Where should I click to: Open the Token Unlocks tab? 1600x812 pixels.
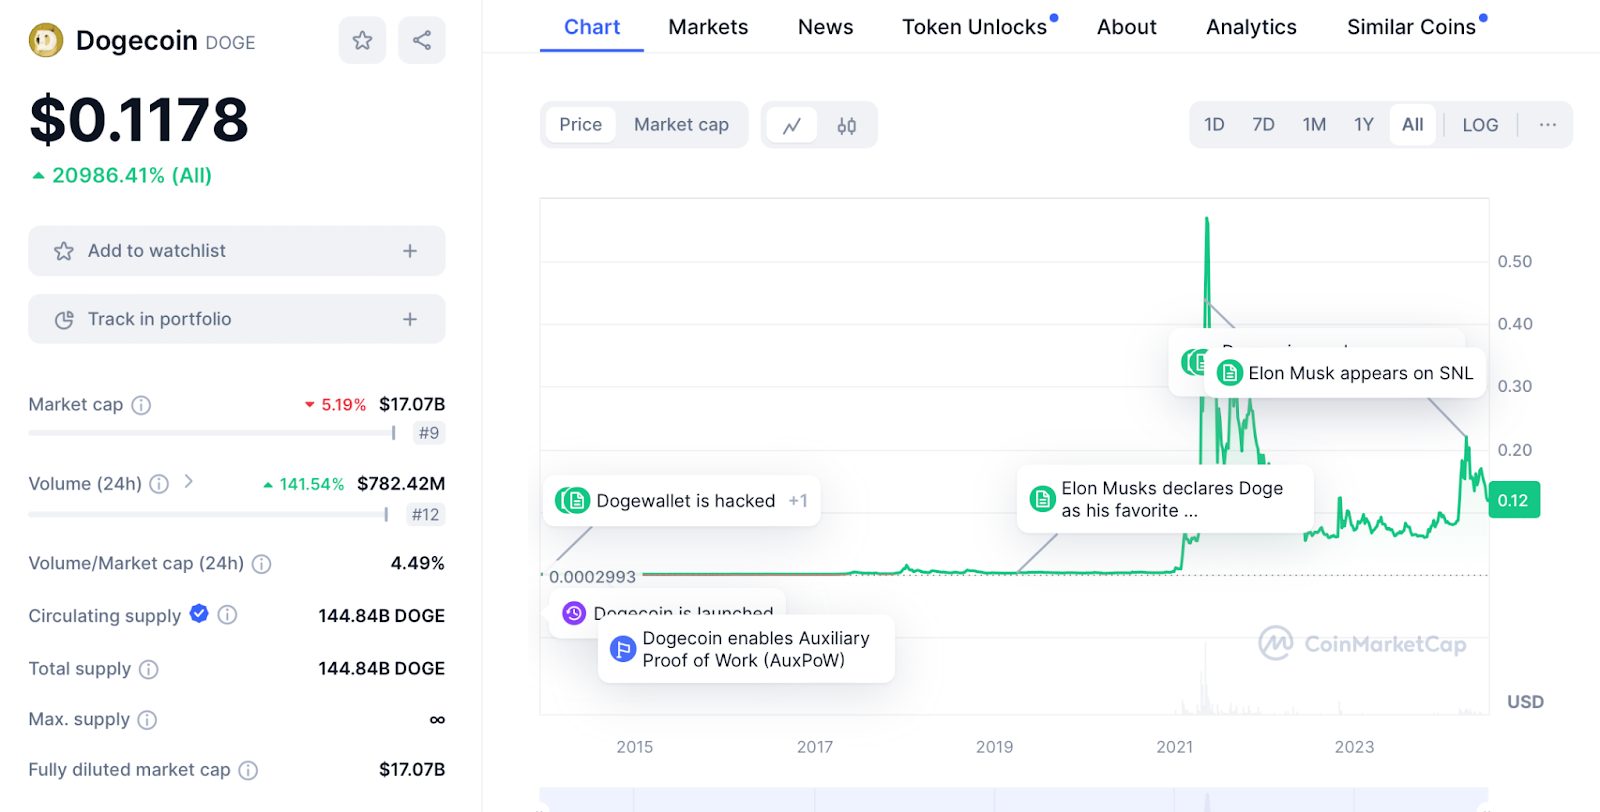pyautogui.click(x=974, y=27)
